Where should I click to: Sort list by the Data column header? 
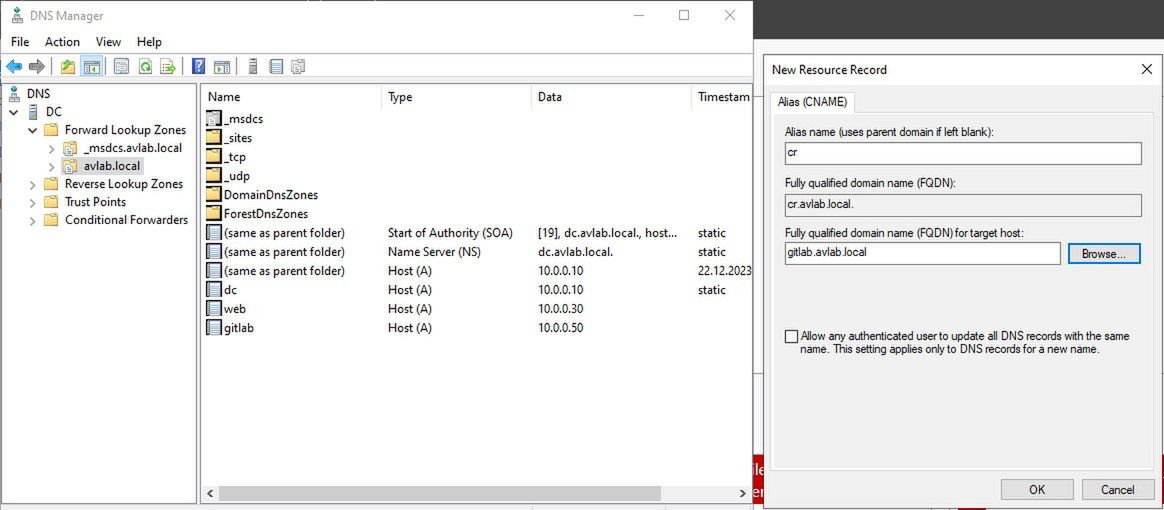pyautogui.click(x=611, y=97)
